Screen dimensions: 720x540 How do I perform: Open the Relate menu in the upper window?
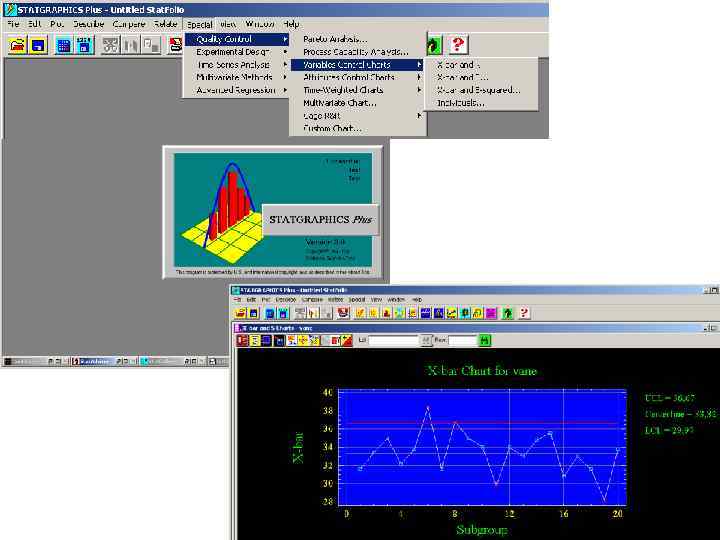(x=166, y=24)
